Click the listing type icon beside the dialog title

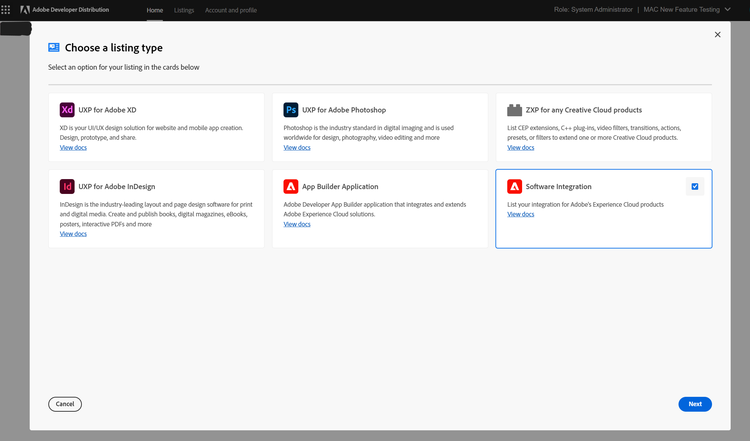coord(54,47)
